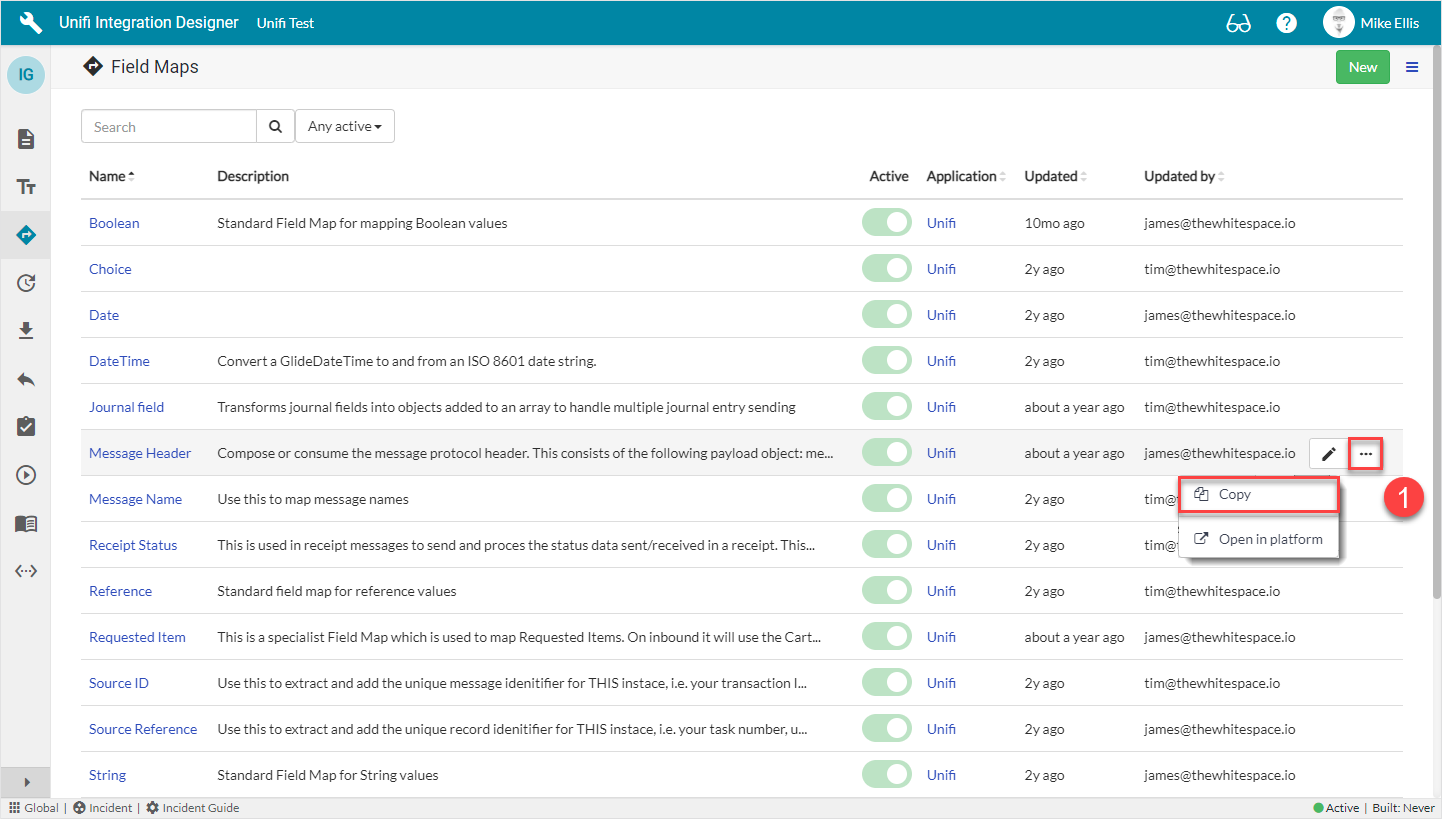Collapse the left sidebar with the arrow
The height and width of the screenshot is (819, 1442).
coord(25,781)
